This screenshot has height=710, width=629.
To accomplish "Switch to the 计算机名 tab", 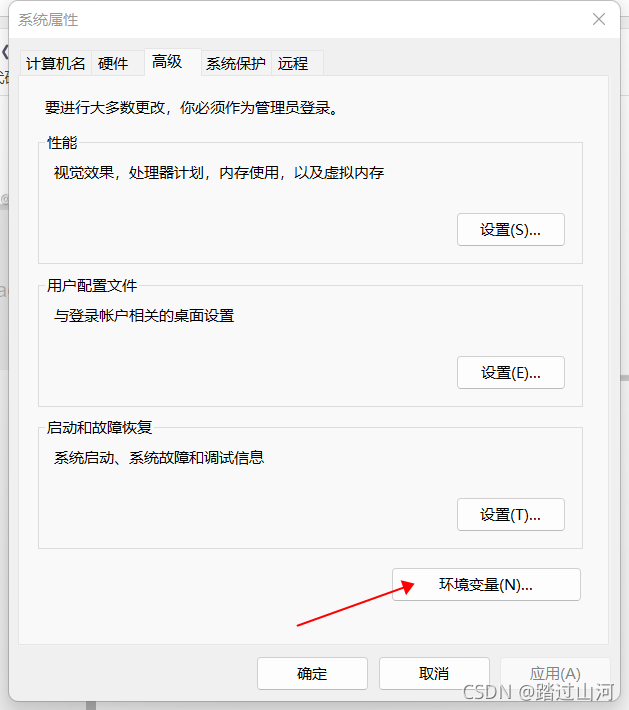I will pos(56,63).
